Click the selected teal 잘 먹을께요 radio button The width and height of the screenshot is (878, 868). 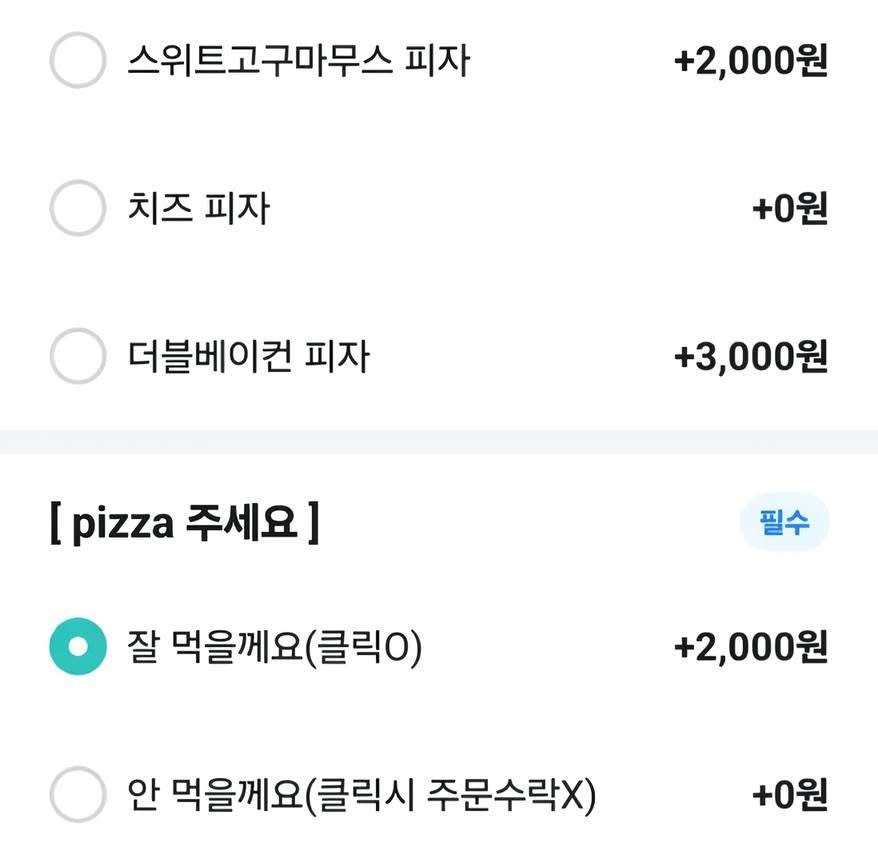(78, 646)
